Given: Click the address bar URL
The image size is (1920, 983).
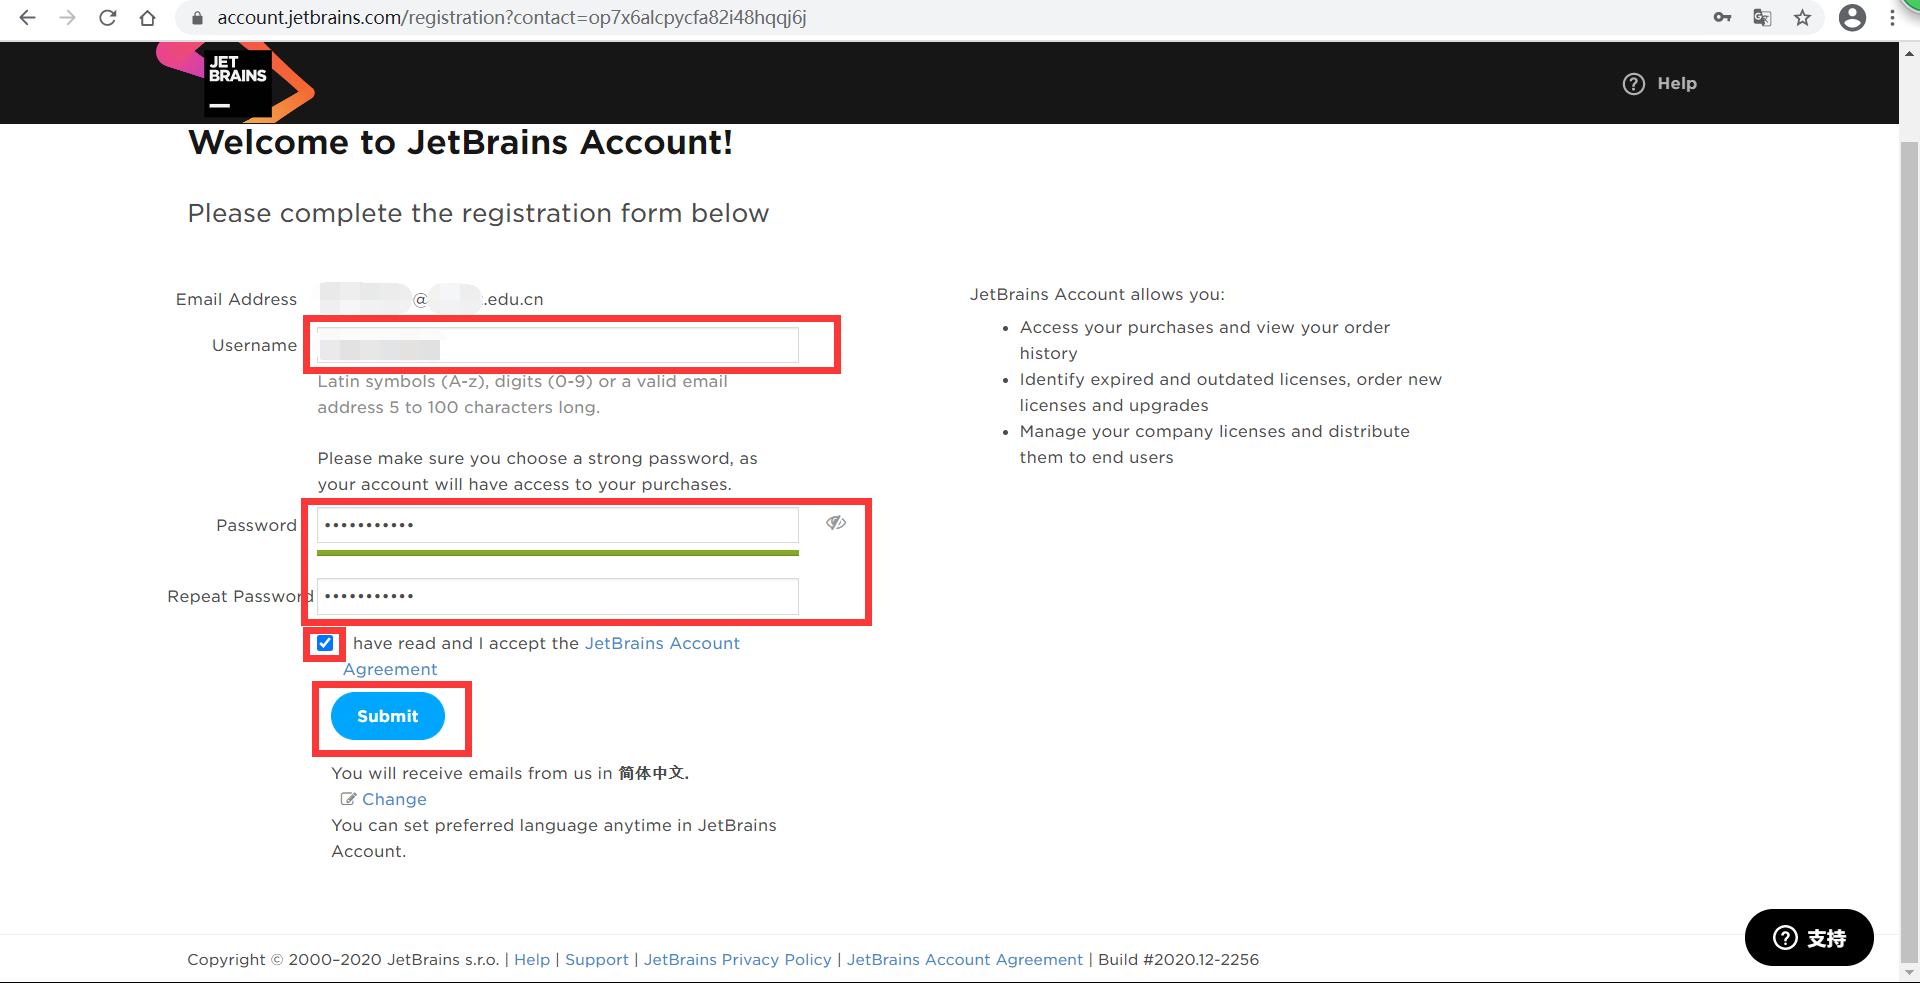Looking at the screenshot, I should coord(512,18).
